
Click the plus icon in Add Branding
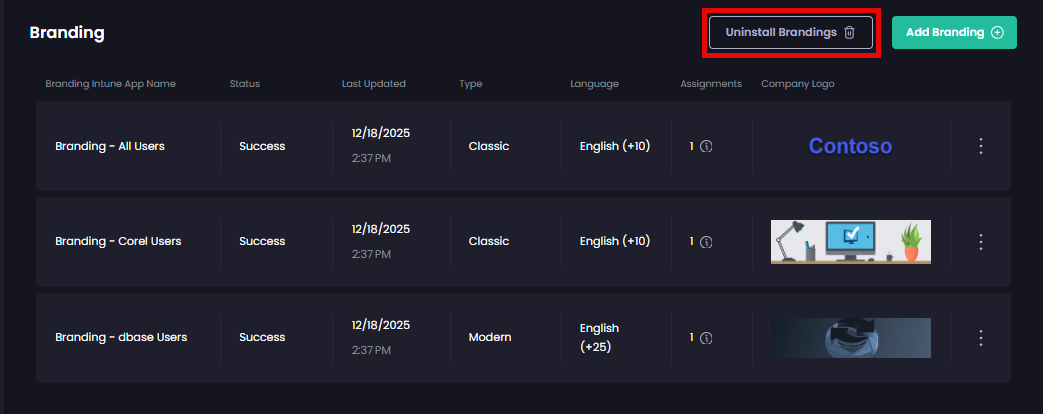(x=997, y=32)
